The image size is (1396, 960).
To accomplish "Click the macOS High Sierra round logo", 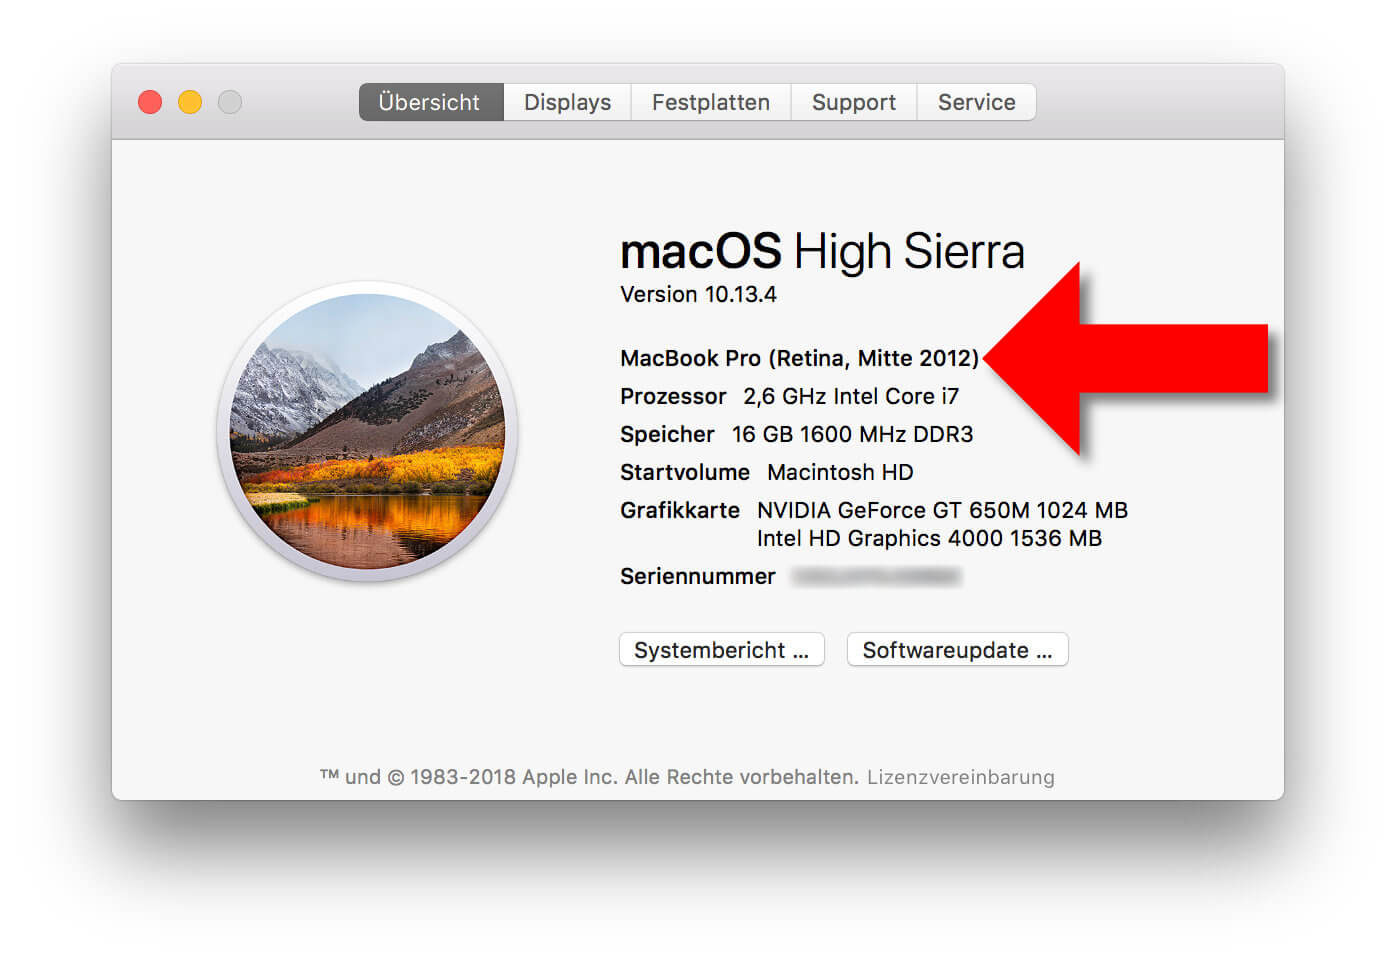I will coord(368,431).
